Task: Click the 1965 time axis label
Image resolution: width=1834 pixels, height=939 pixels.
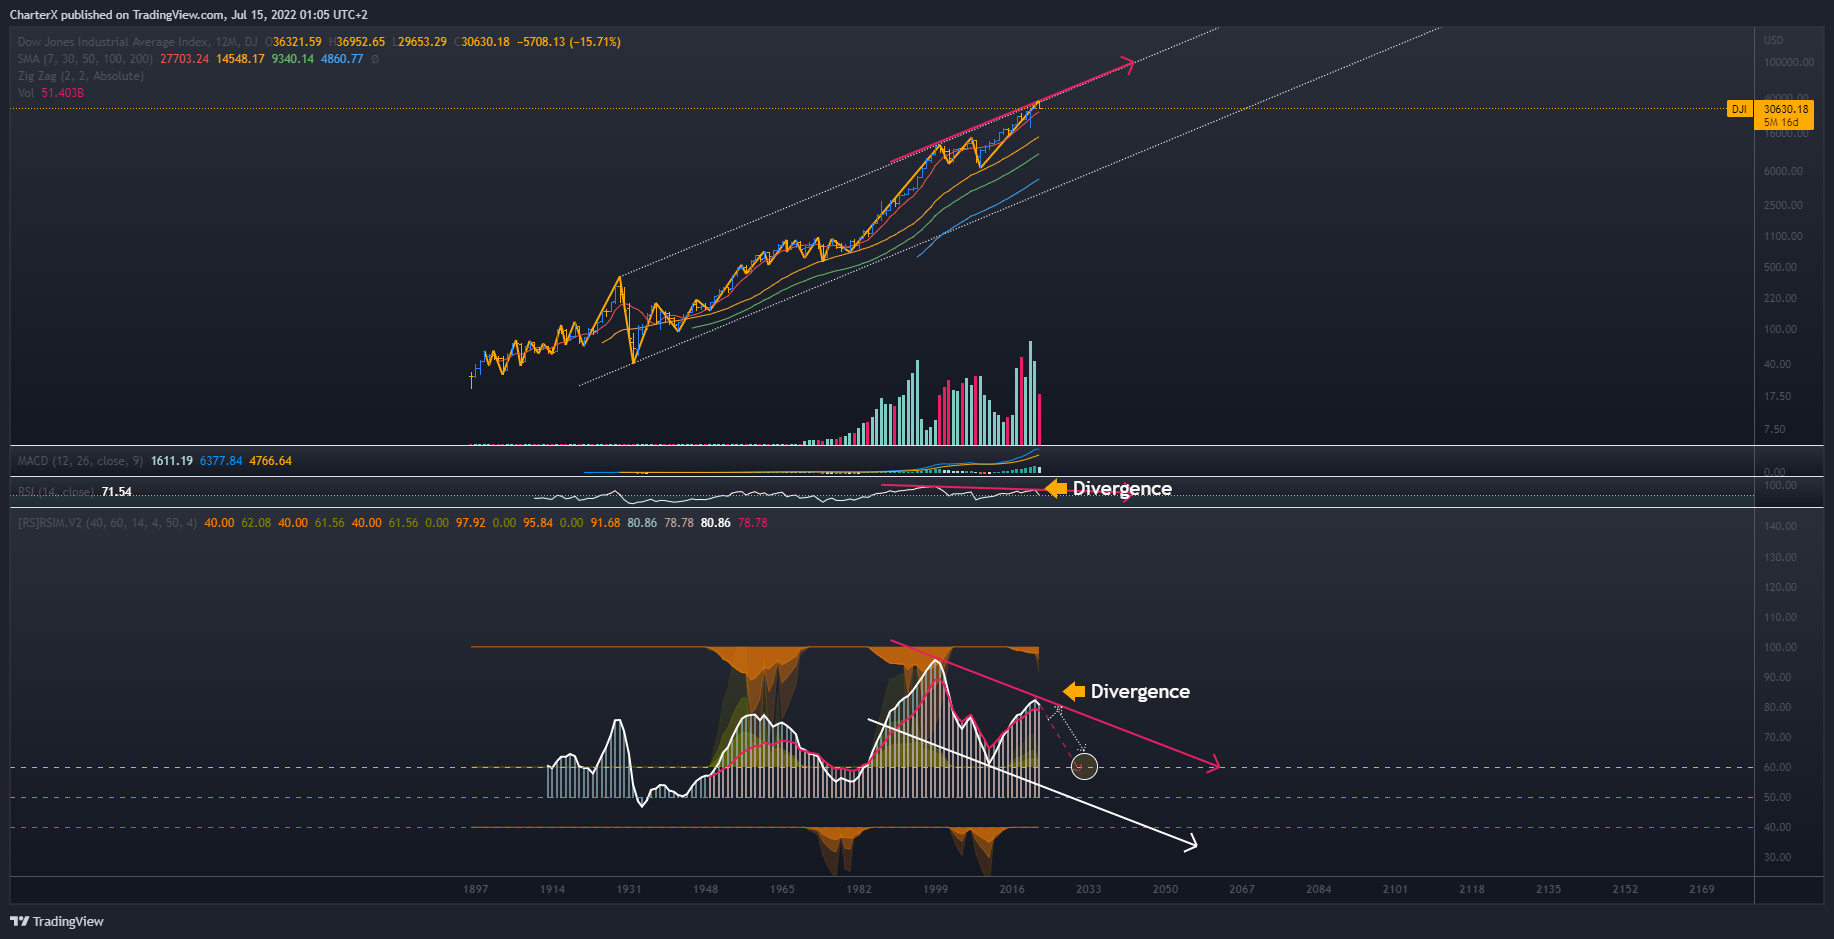Action: coord(782,889)
